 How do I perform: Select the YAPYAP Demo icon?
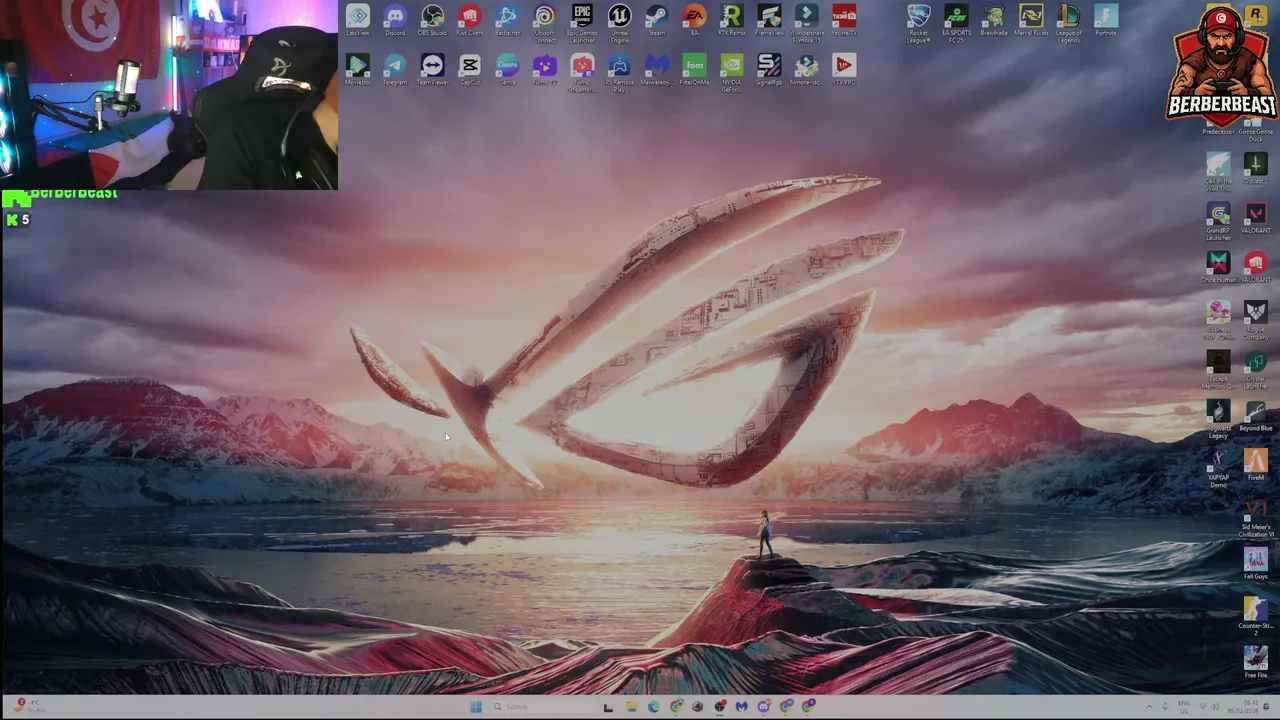tap(1218, 468)
